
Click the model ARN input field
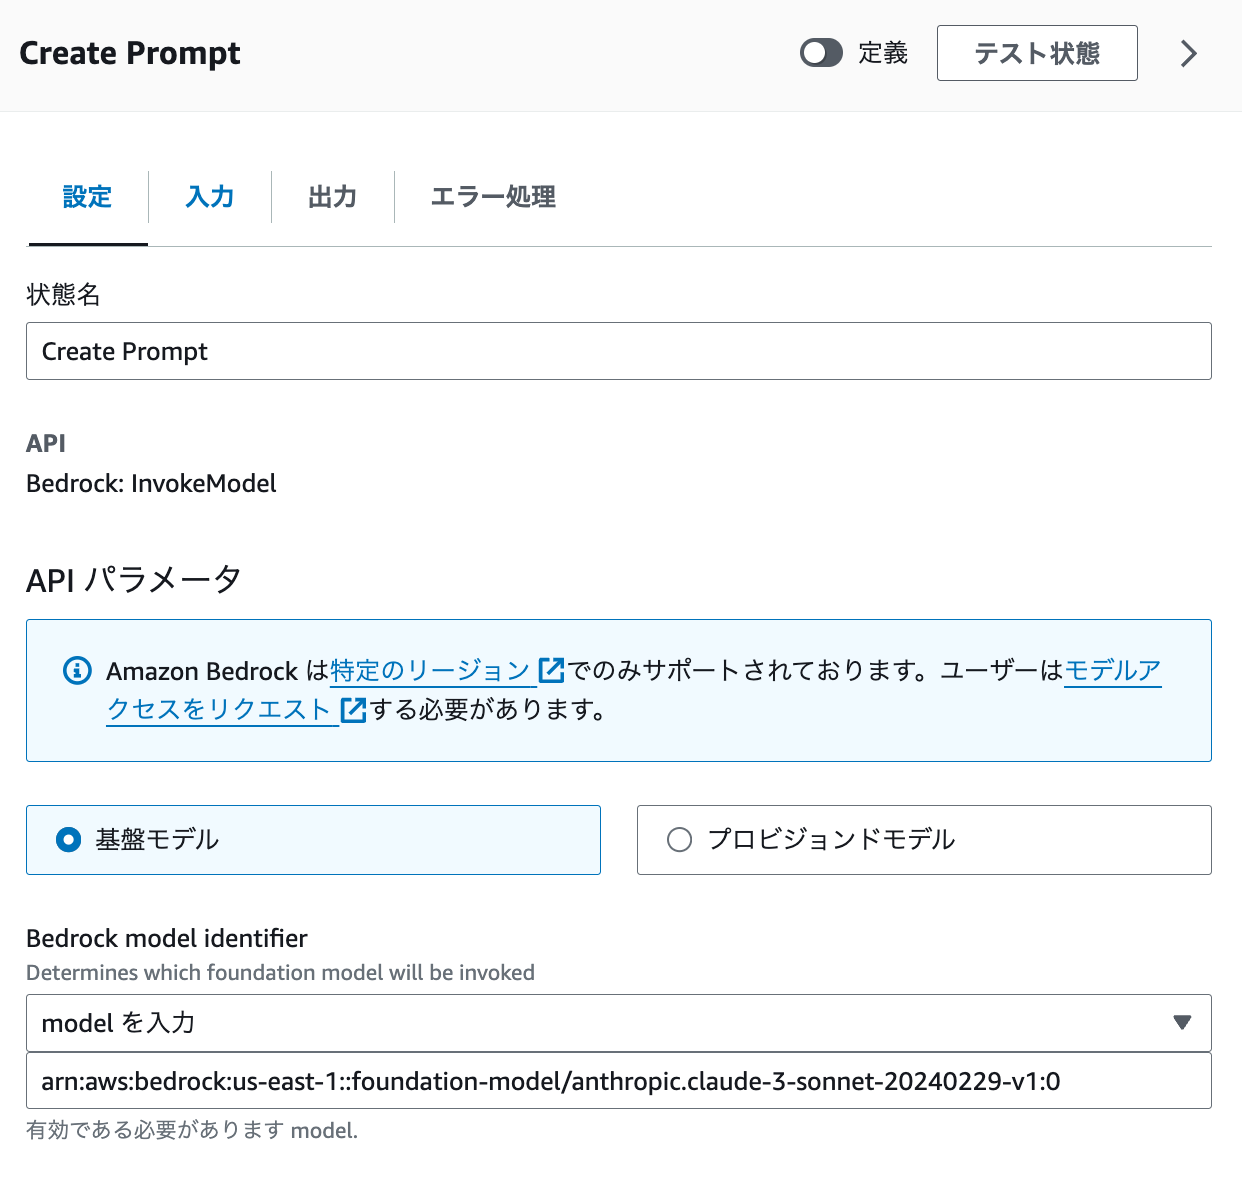pyautogui.click(x=619, y=1081)
